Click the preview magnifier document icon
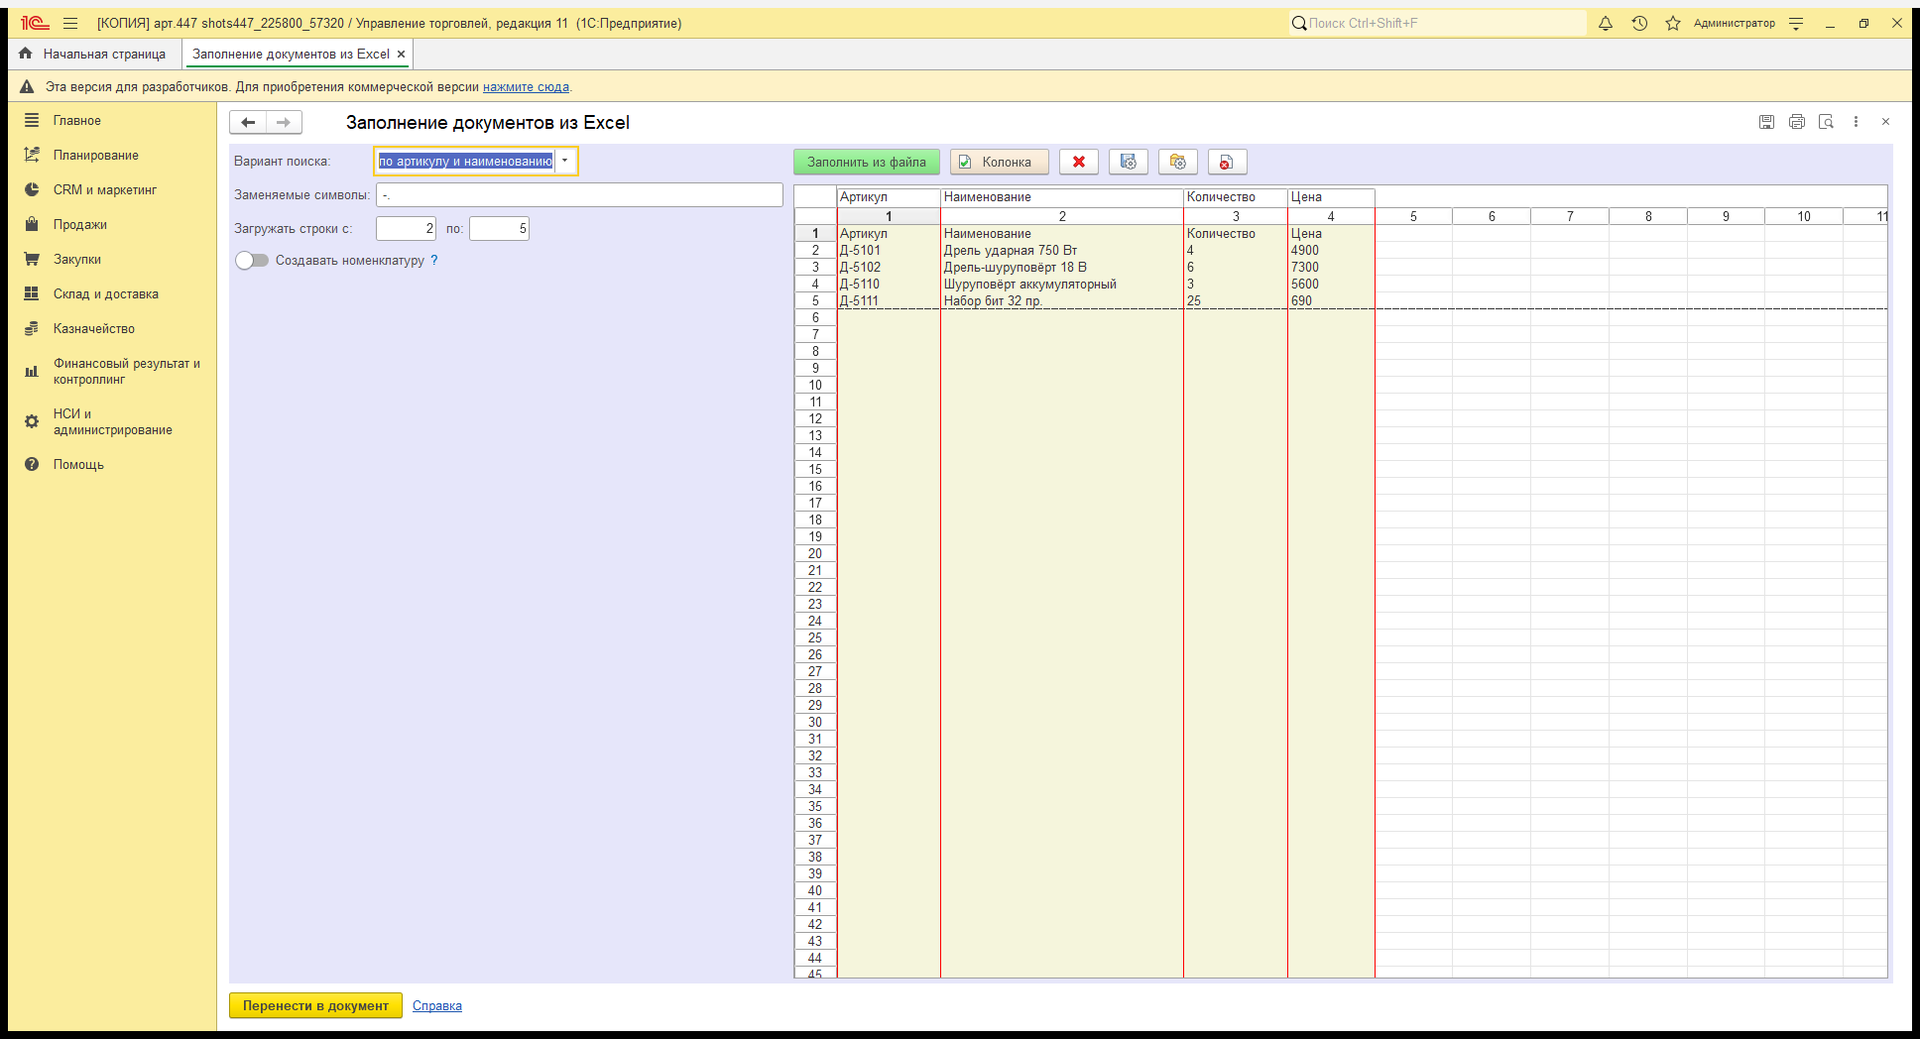The height and width of the screenshot is (1039, 1920). click(x=1826, y=122)
